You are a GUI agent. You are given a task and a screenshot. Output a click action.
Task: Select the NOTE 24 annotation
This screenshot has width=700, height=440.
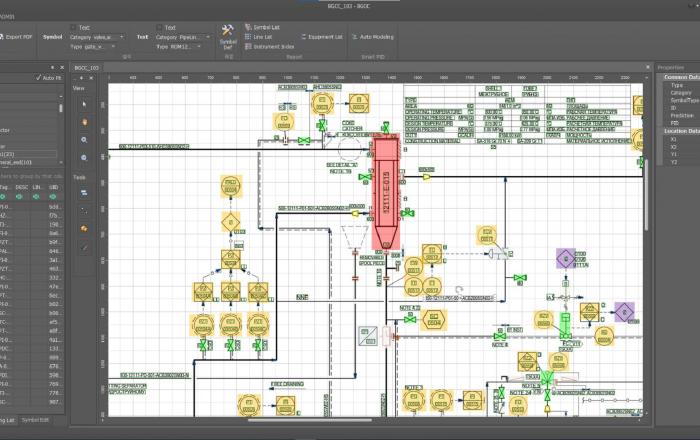(521, 393)
